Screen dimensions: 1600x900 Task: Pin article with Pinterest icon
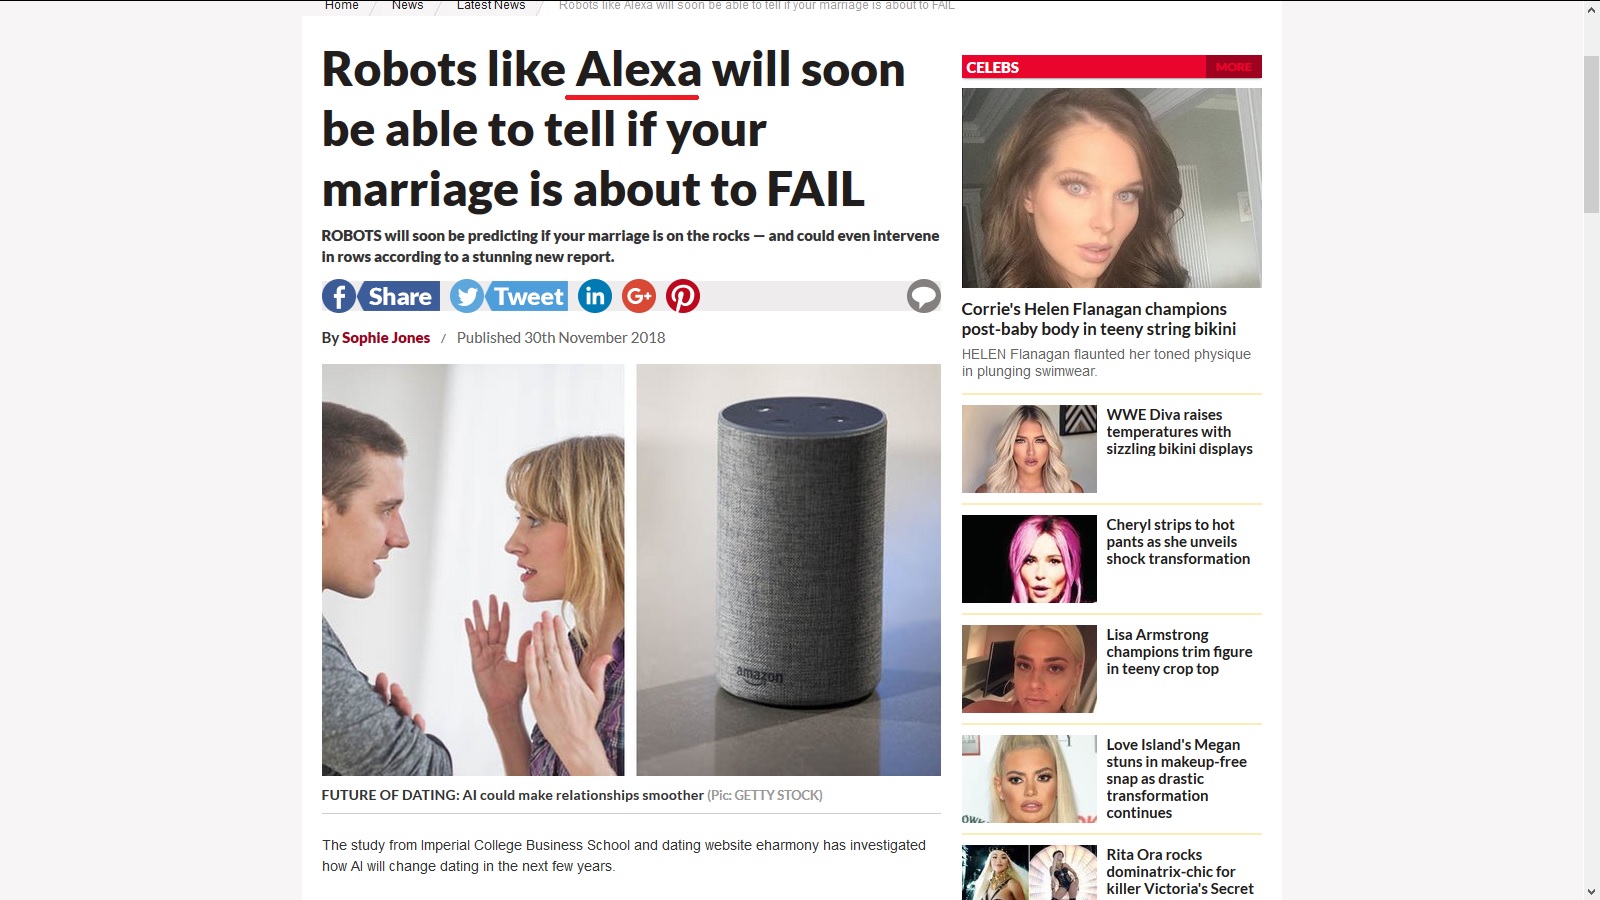pyautogui.click(x=683, y=296)
